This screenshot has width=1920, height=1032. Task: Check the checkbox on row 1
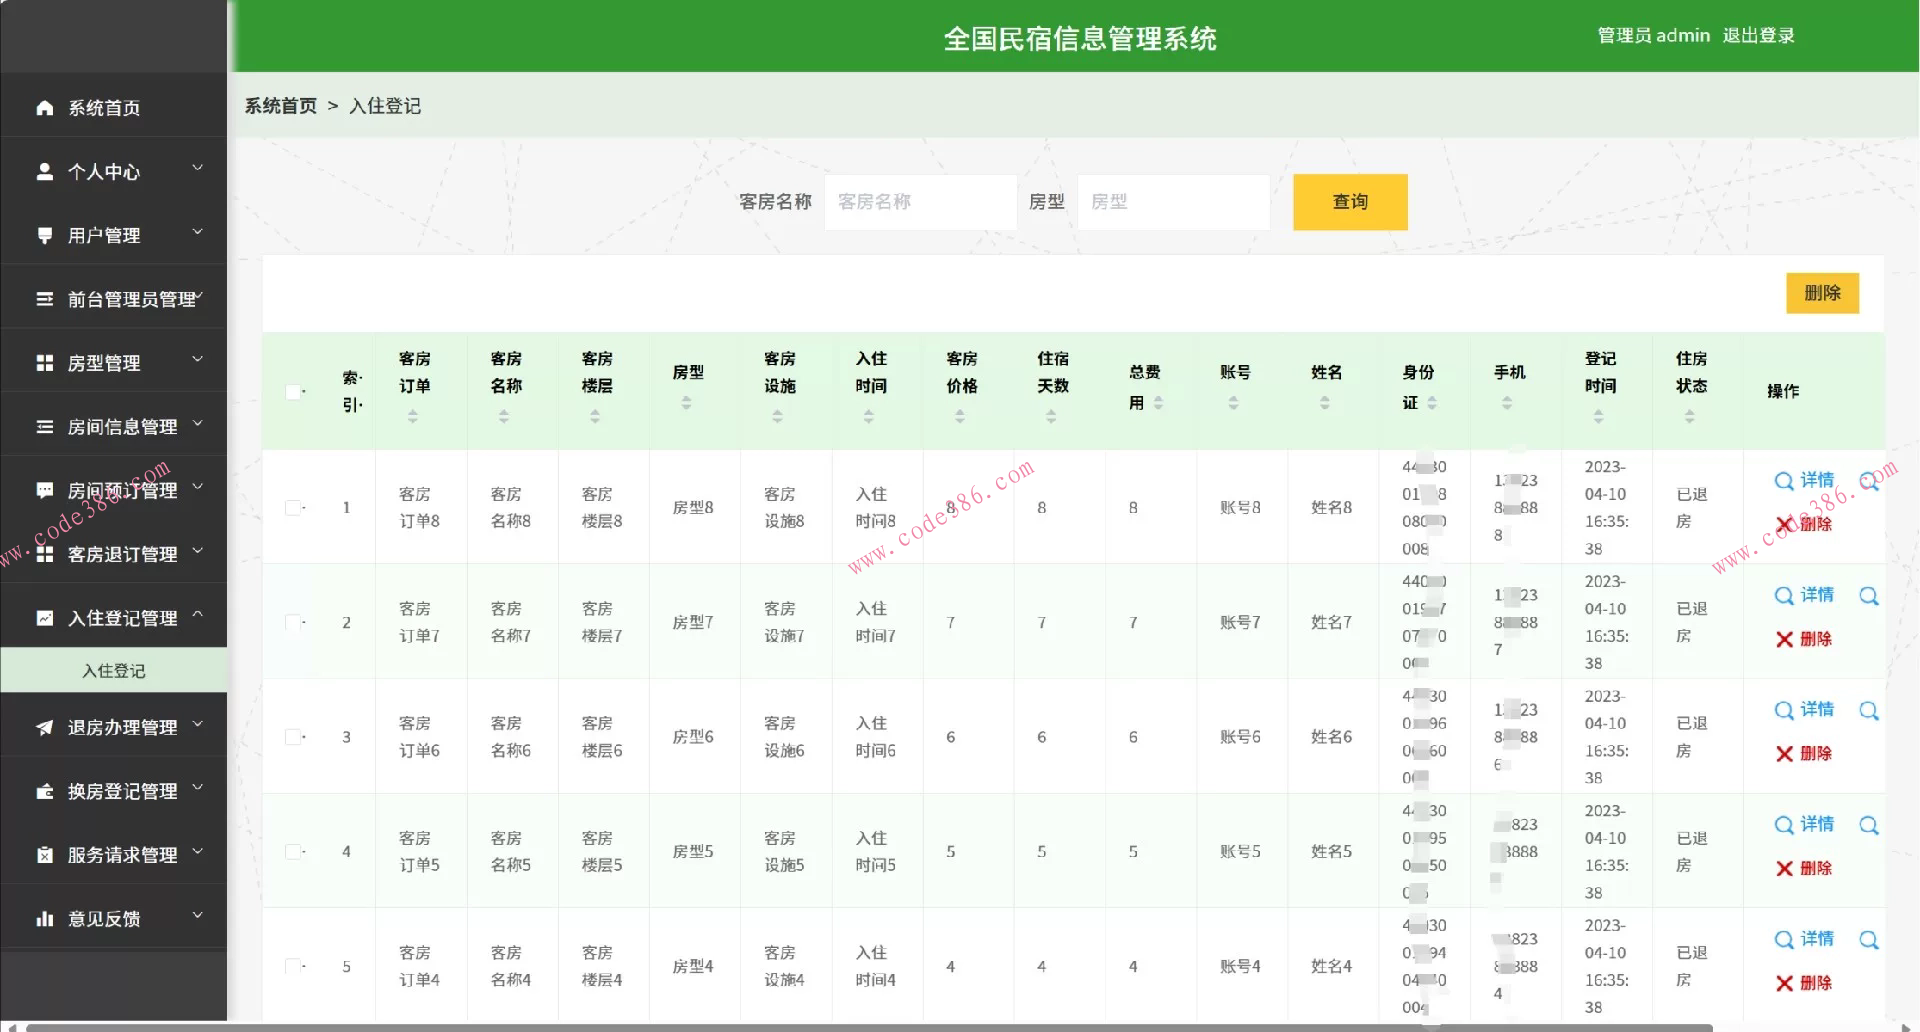[294, 507]
